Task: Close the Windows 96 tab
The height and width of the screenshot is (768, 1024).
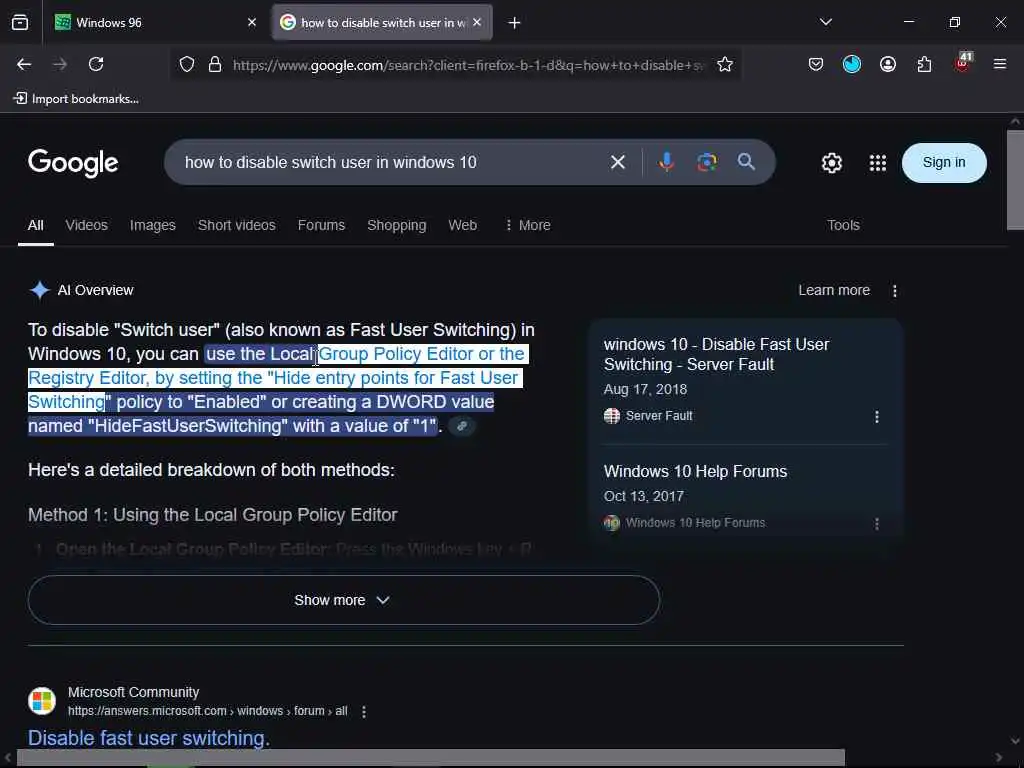Action: pyautogui.click(x=252, y=22)
